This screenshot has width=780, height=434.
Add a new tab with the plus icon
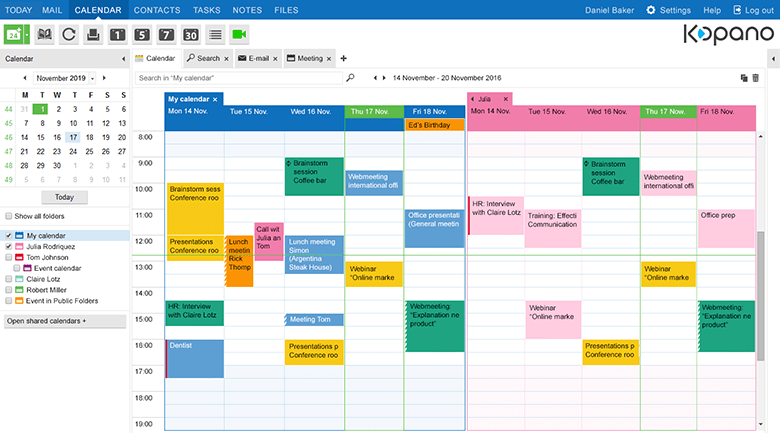pos(343,58)
